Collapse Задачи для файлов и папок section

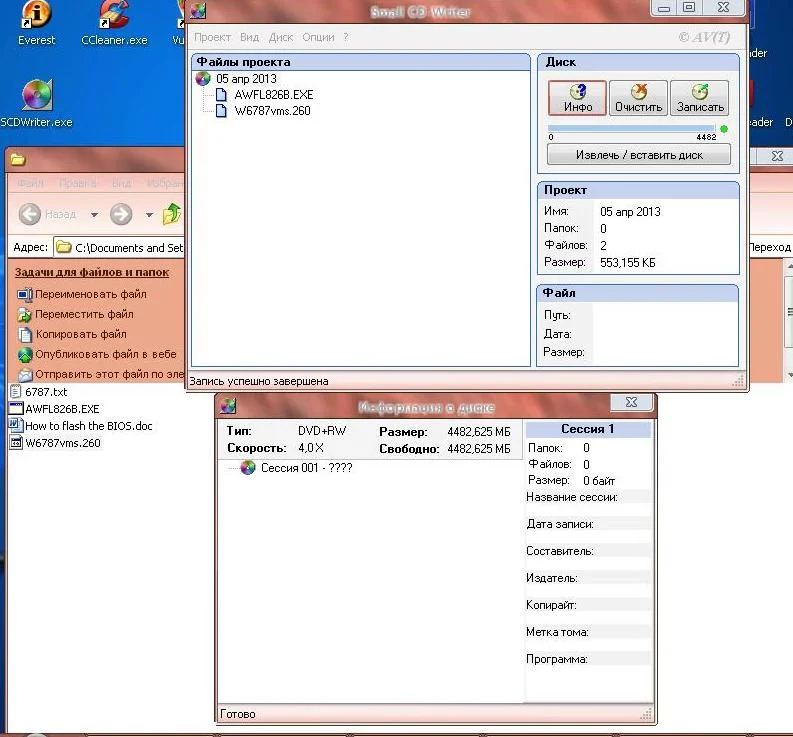(92, 272)
